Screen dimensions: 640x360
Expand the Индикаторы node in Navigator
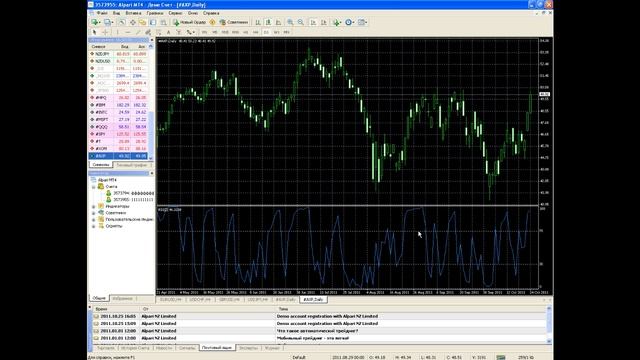click(94, 207)
